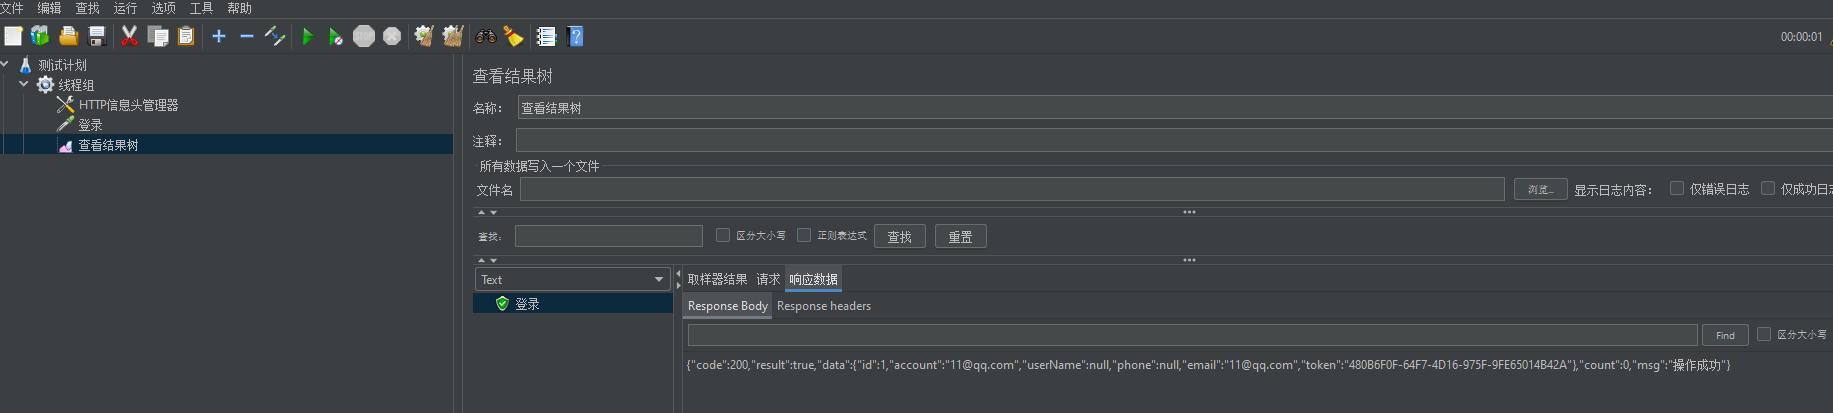Image resolution: width=1833 pixels, height=413 pixels.
Task: Click the 查找 button
Action: [900, 236]
